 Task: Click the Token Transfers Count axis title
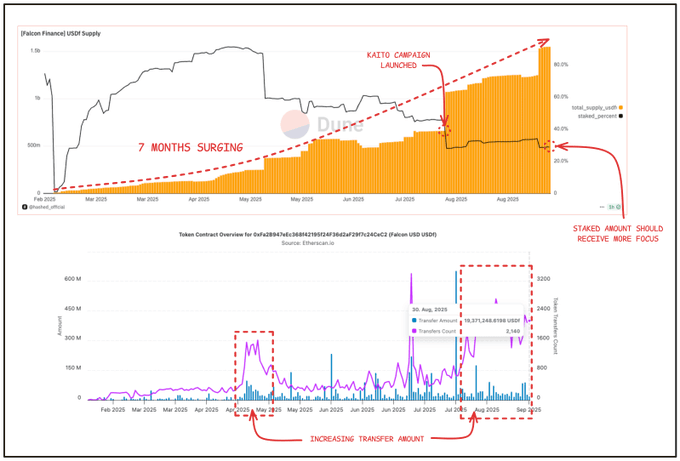pos(556,326)
